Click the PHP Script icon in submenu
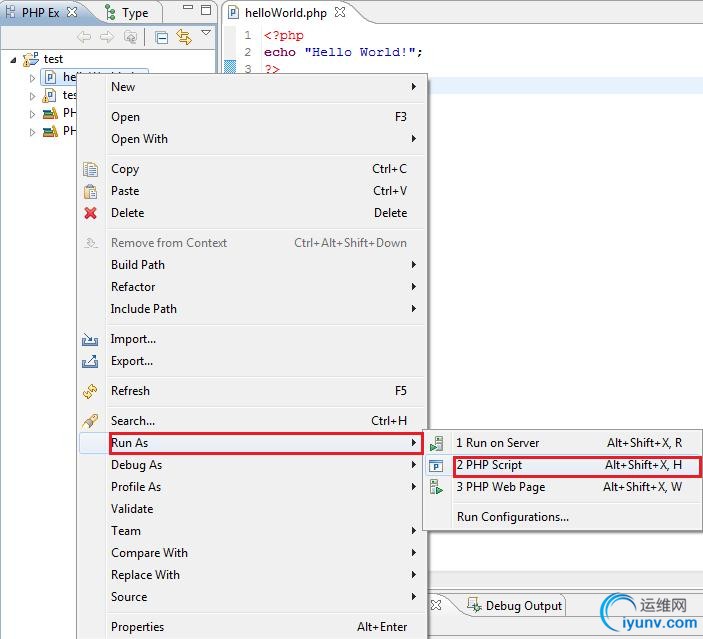This screenshot has height=639, width=703. click(x=436, y=466)
